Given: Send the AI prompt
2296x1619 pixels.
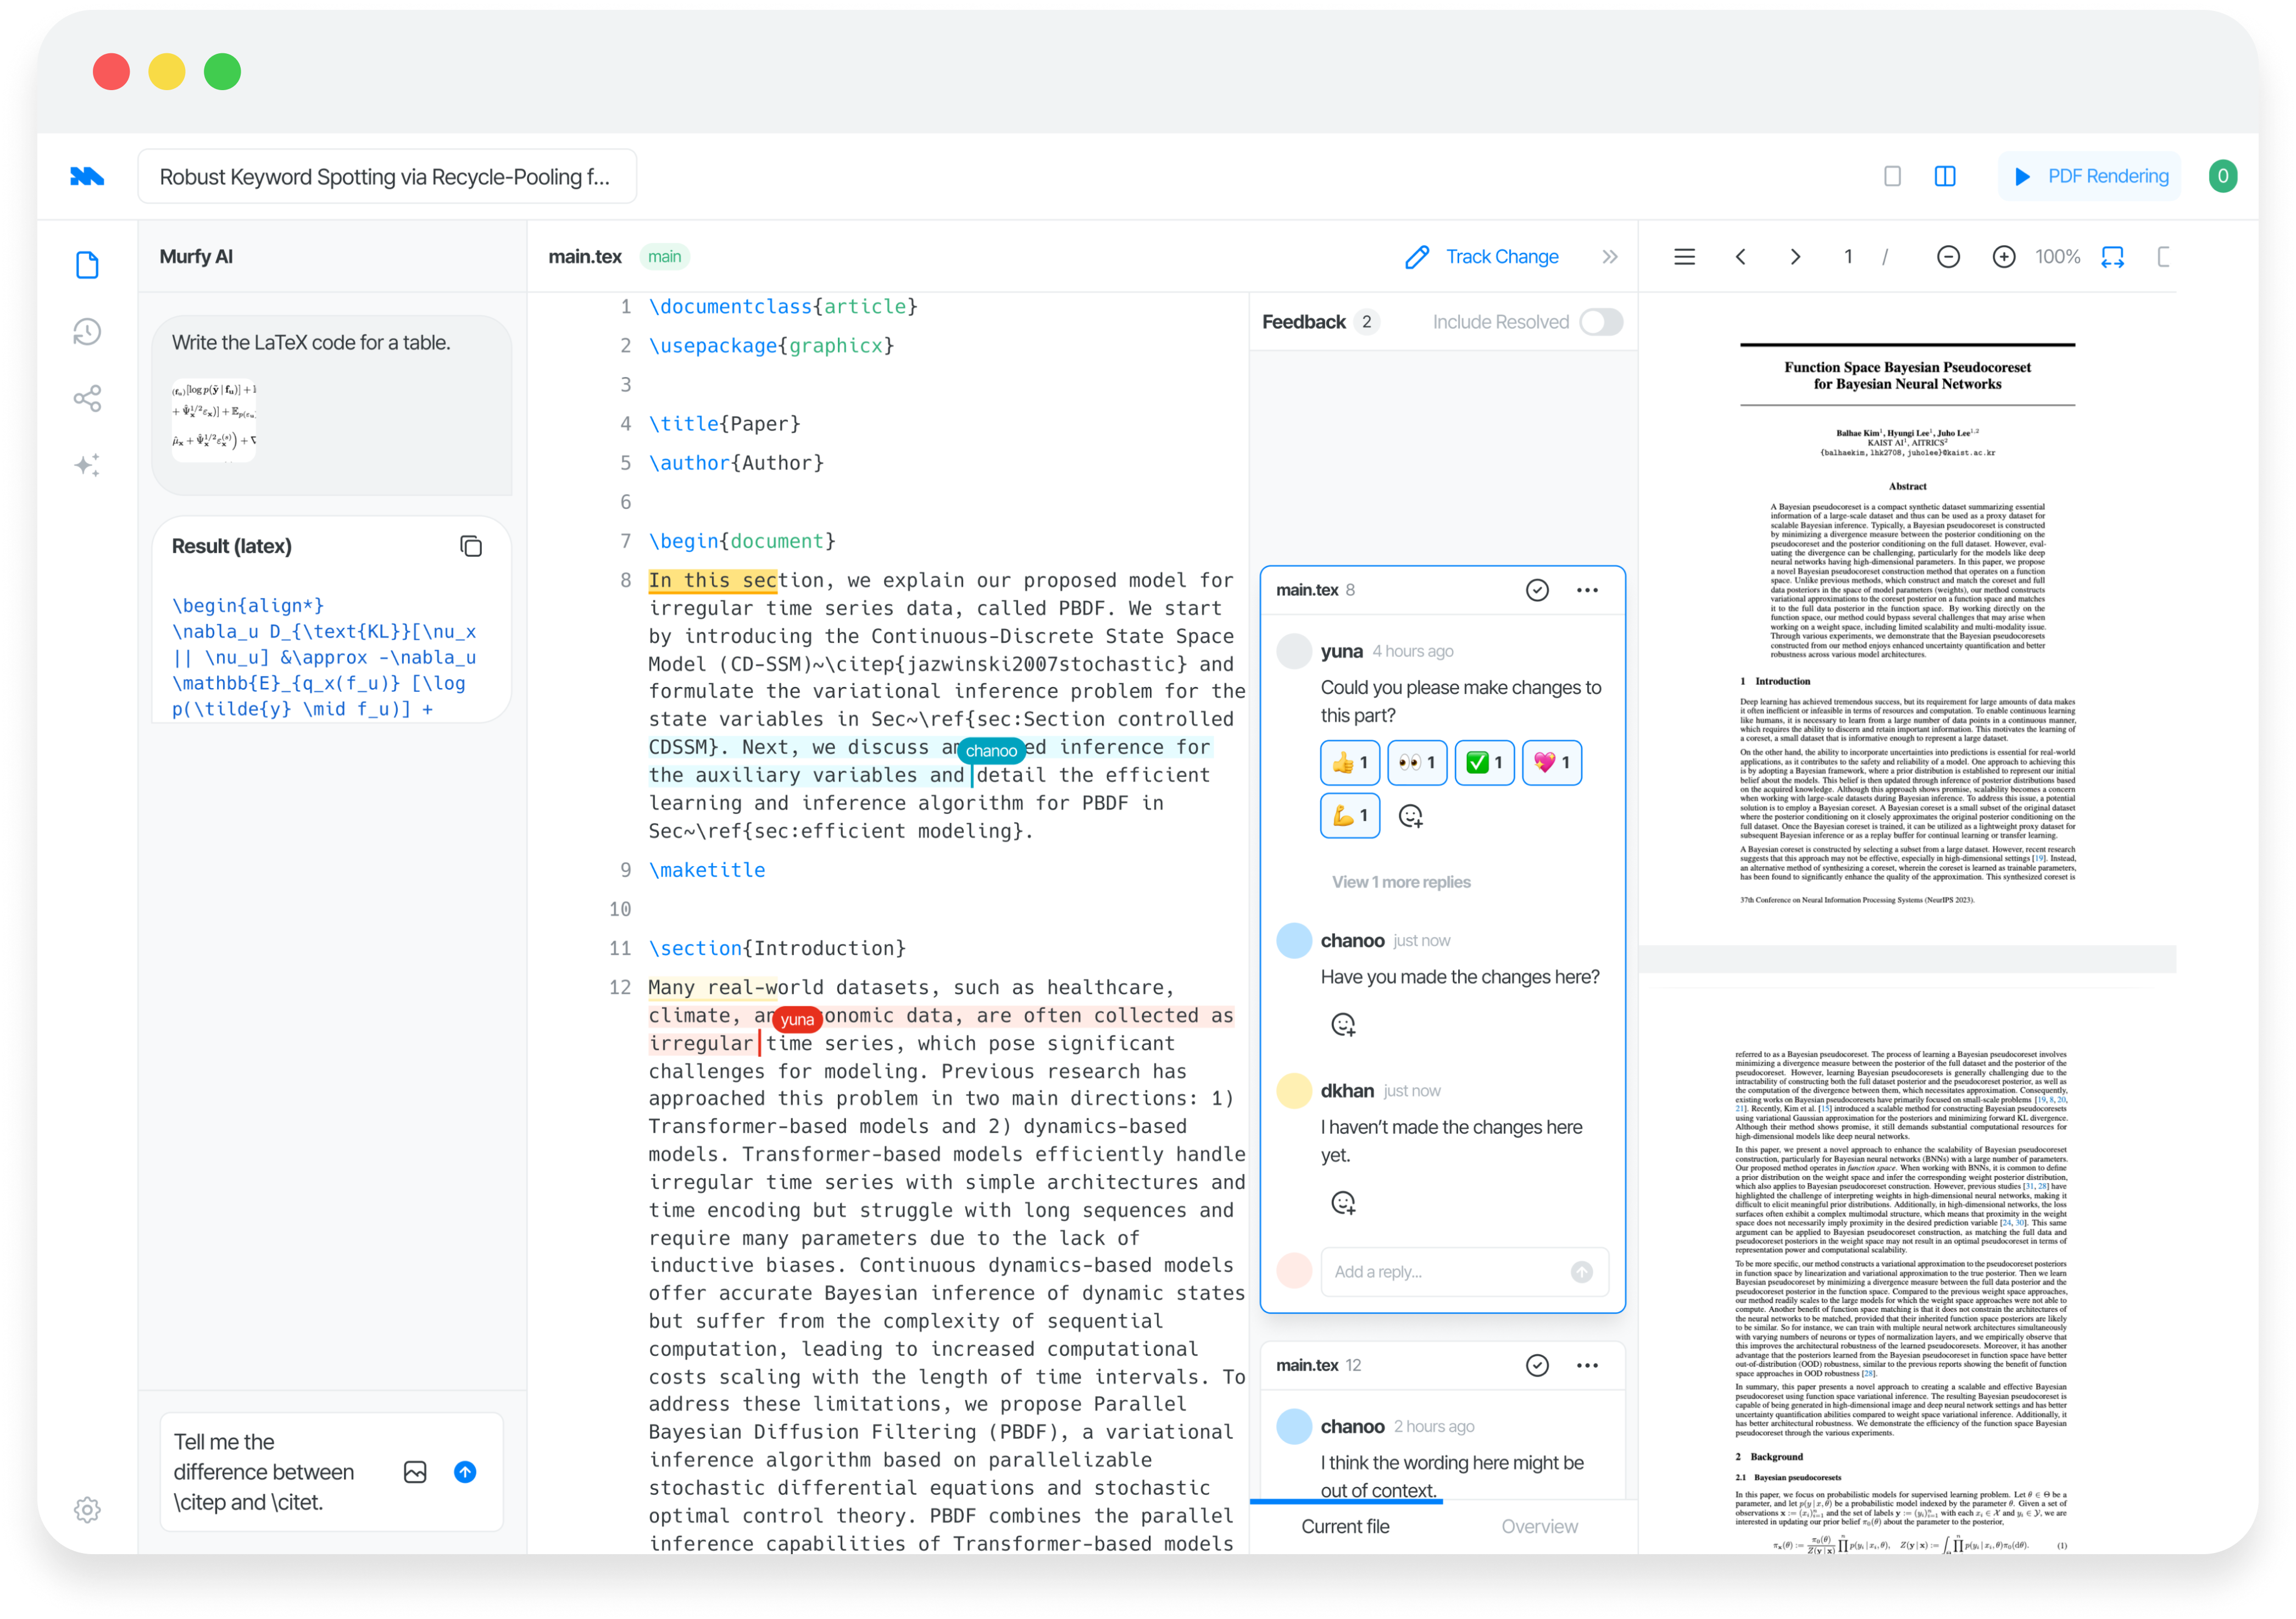Looking at the screenshot, I should point(465,1472).
